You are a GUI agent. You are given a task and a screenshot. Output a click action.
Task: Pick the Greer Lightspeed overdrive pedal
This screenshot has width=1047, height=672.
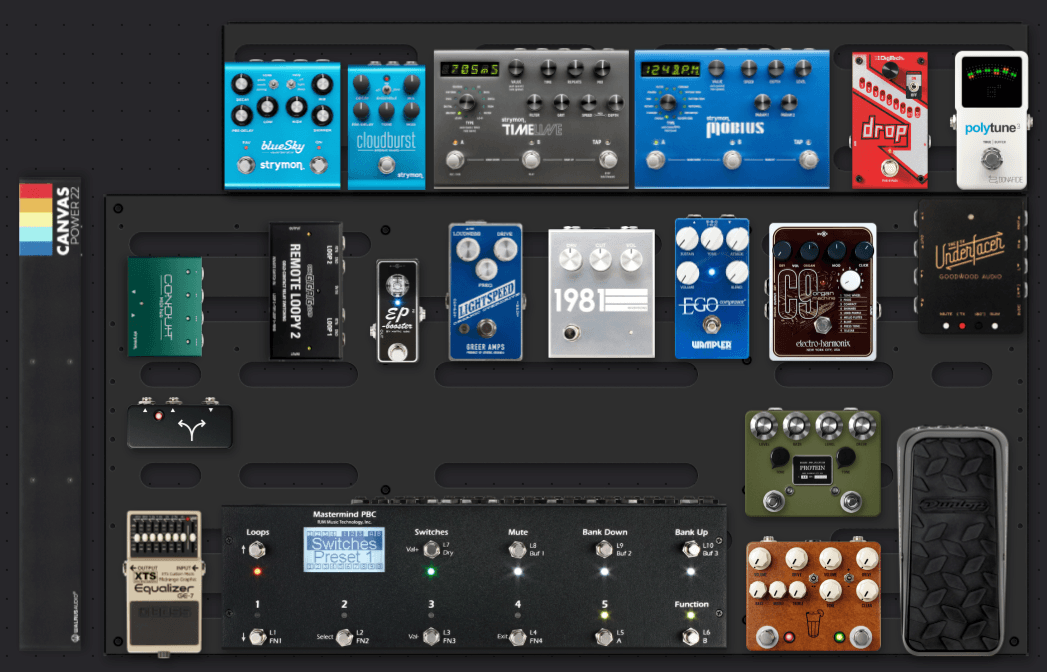pyautogui.click(x=485, y=290)
